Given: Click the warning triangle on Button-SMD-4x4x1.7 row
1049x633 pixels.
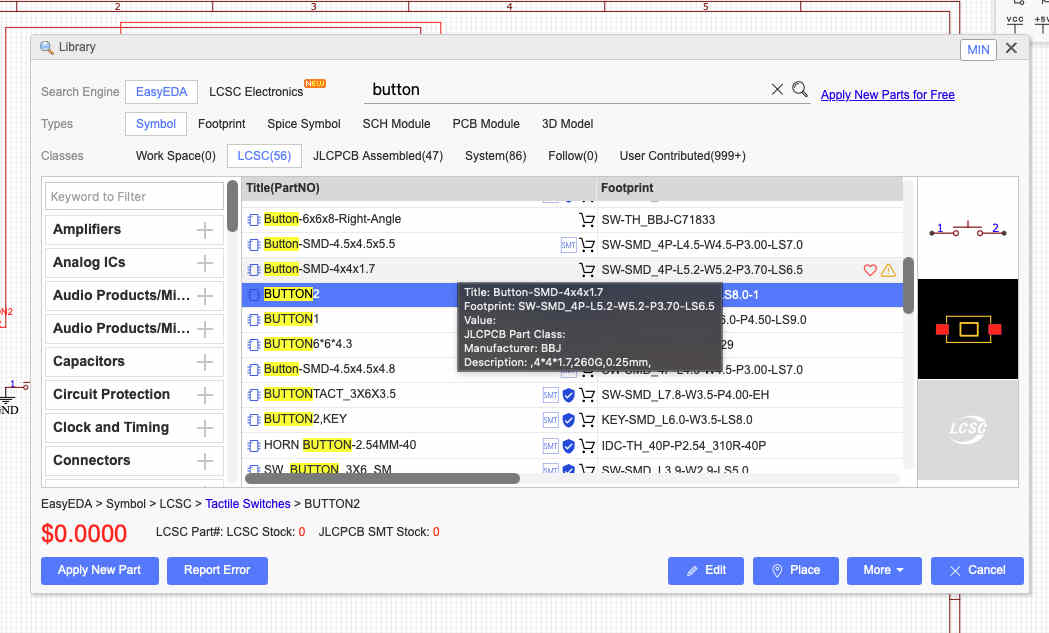Looking at the screenshot, I should pos(888,270).
